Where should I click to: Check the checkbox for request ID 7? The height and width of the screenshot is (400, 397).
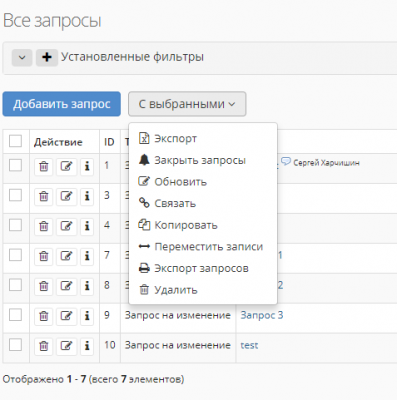click(15, 255)
